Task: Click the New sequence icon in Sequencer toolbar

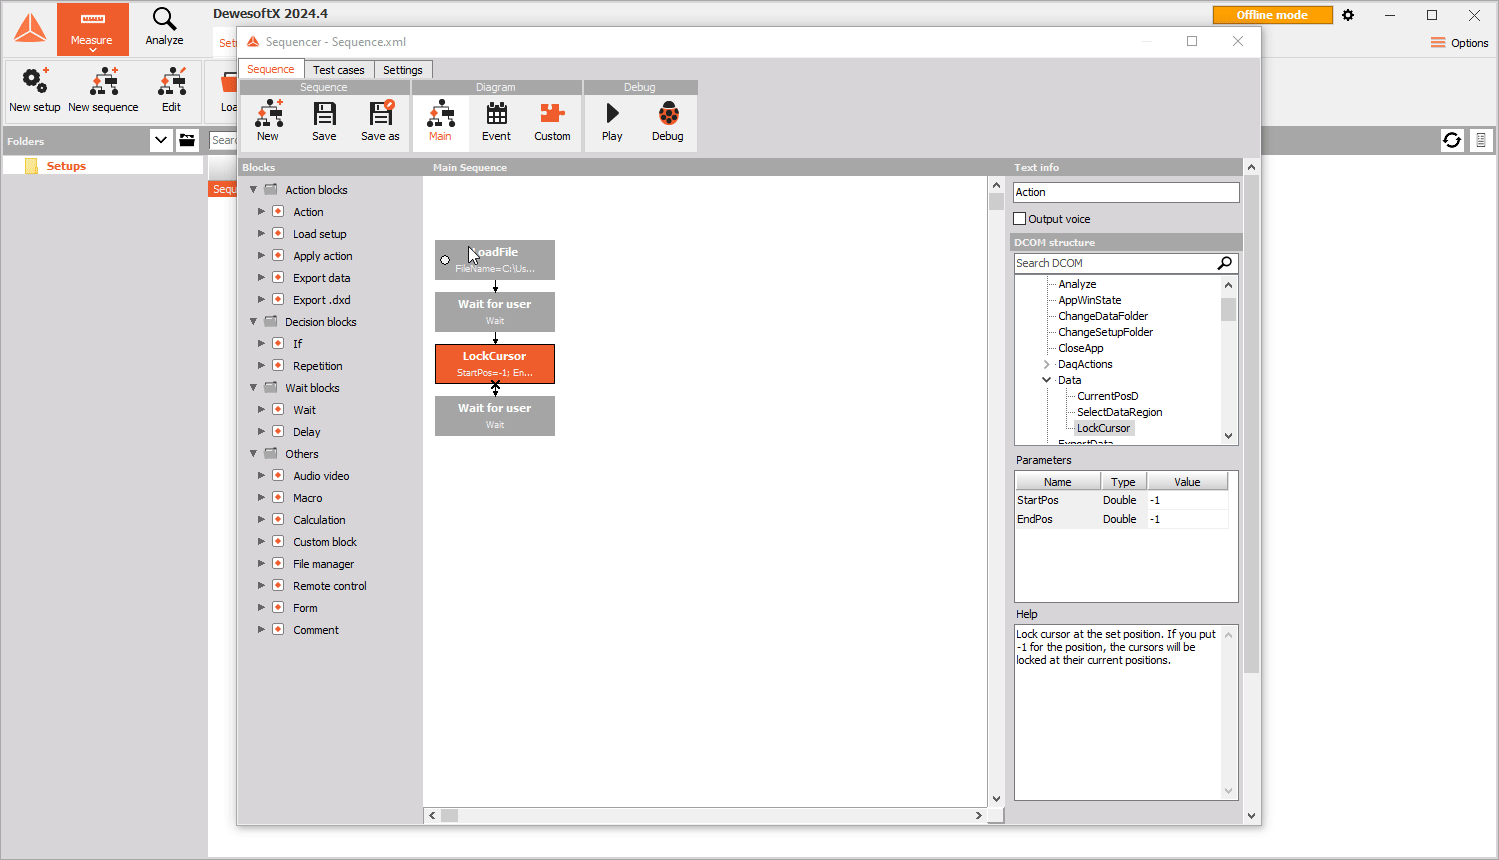Action: [268, 113]
